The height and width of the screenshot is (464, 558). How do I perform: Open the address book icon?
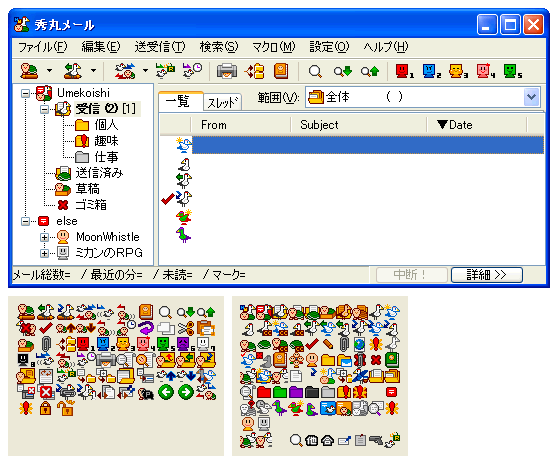pos(281,71)
